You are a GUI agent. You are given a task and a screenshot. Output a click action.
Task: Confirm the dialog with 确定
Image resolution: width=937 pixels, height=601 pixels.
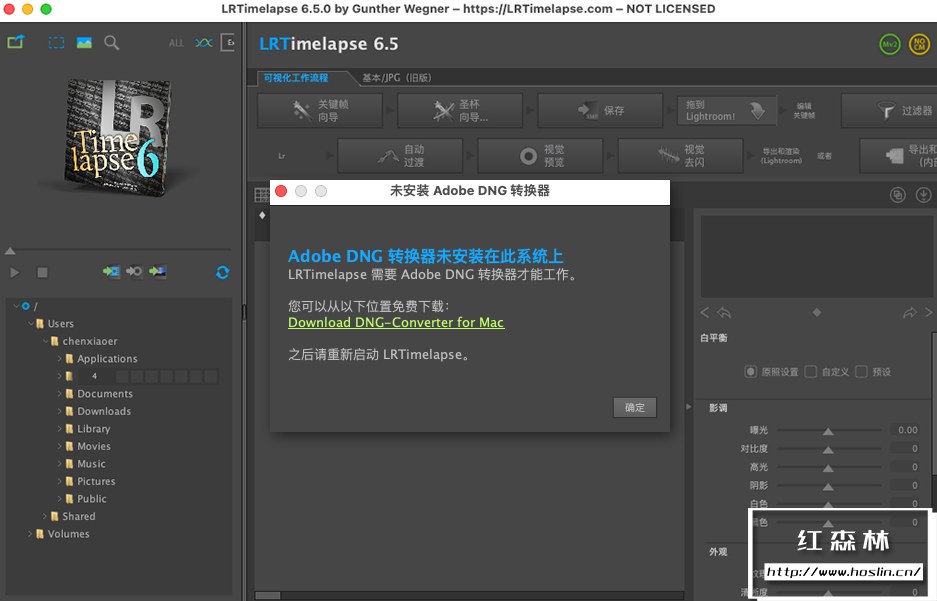635,407
